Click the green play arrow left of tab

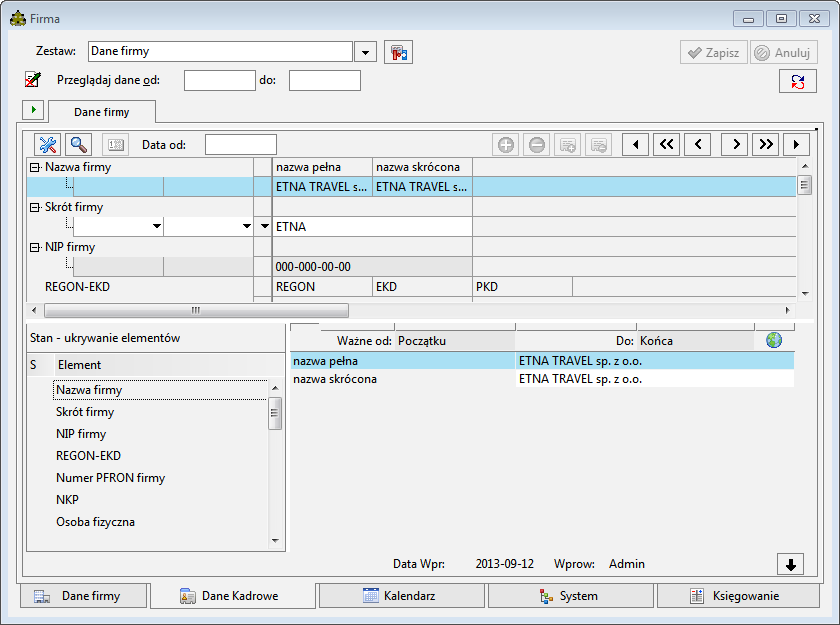(x=33, y=110)
